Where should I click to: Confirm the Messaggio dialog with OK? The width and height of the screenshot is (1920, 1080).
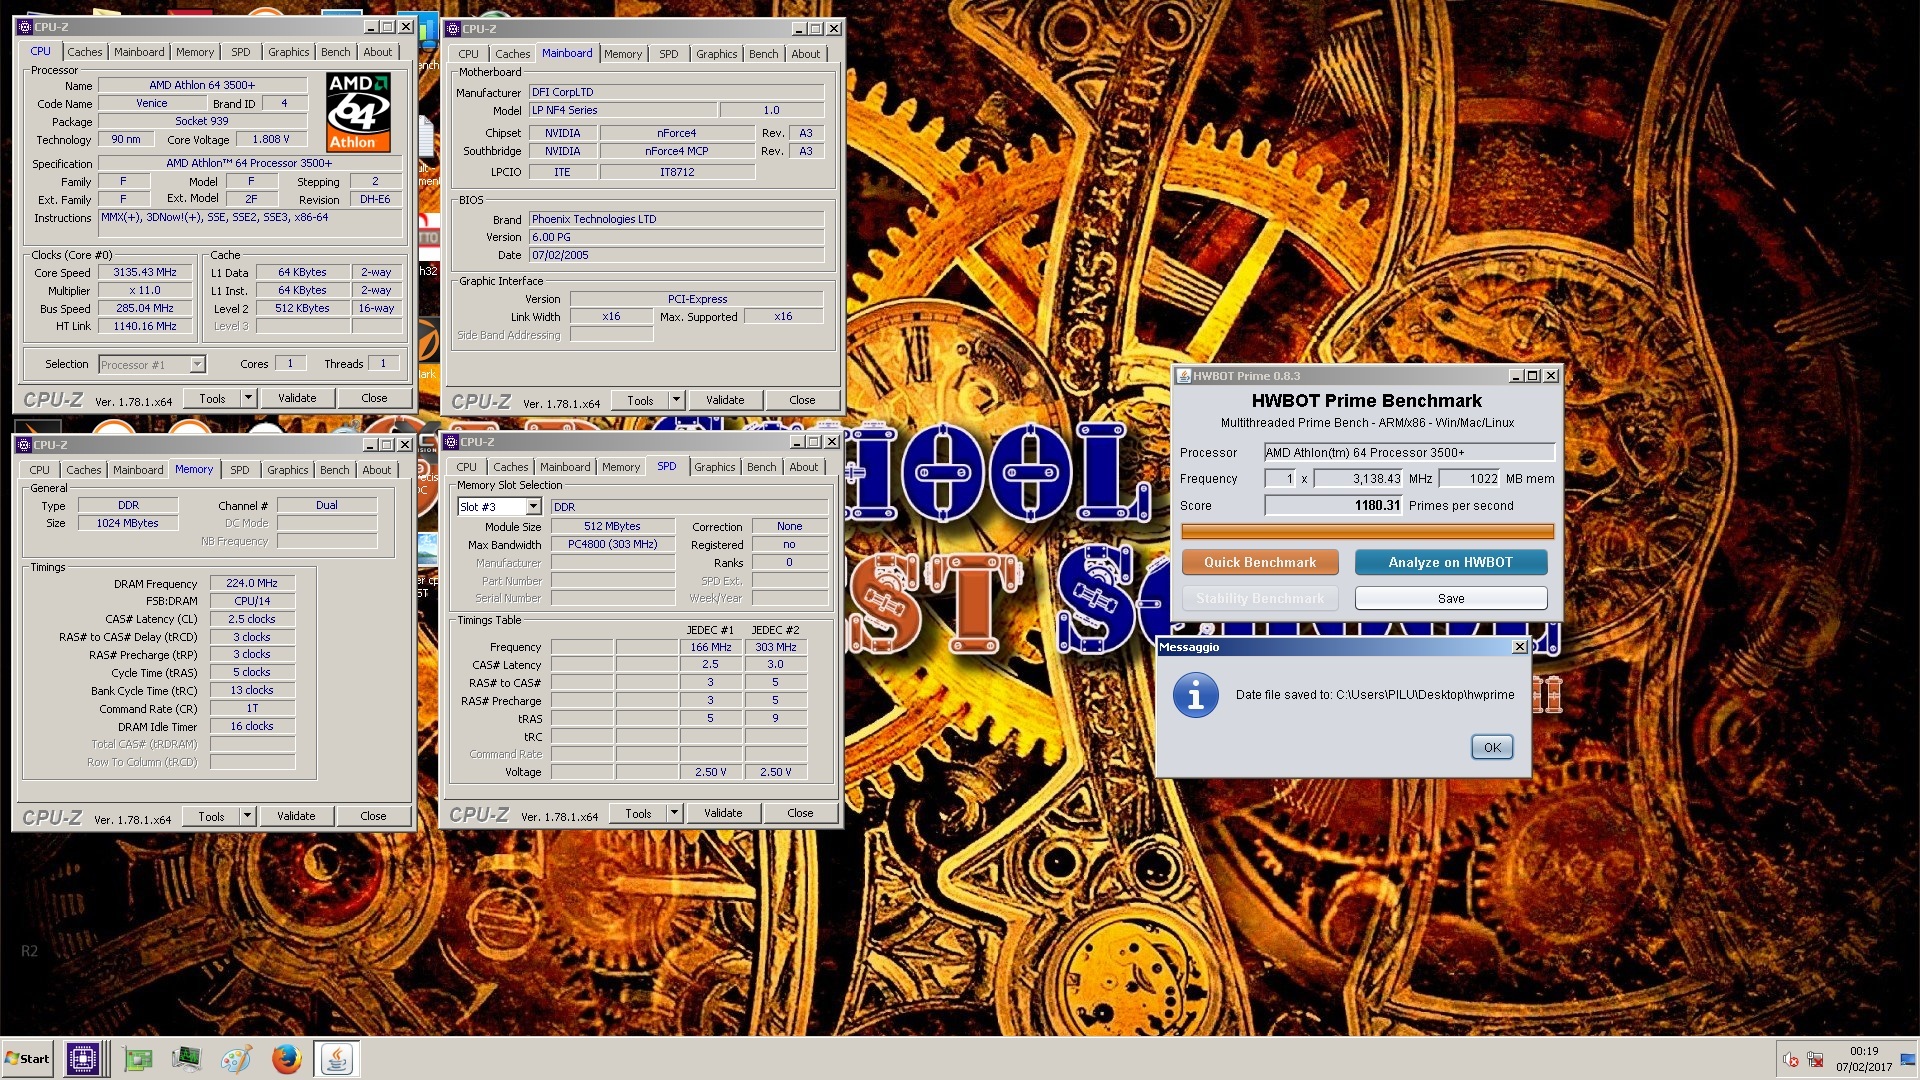[1492, 747]
